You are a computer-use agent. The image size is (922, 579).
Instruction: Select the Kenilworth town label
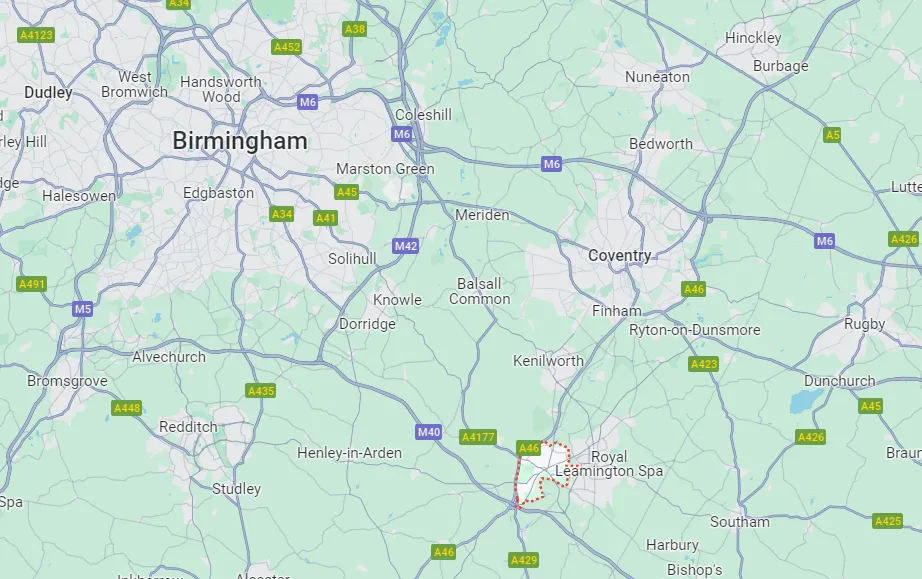(548, 360)
